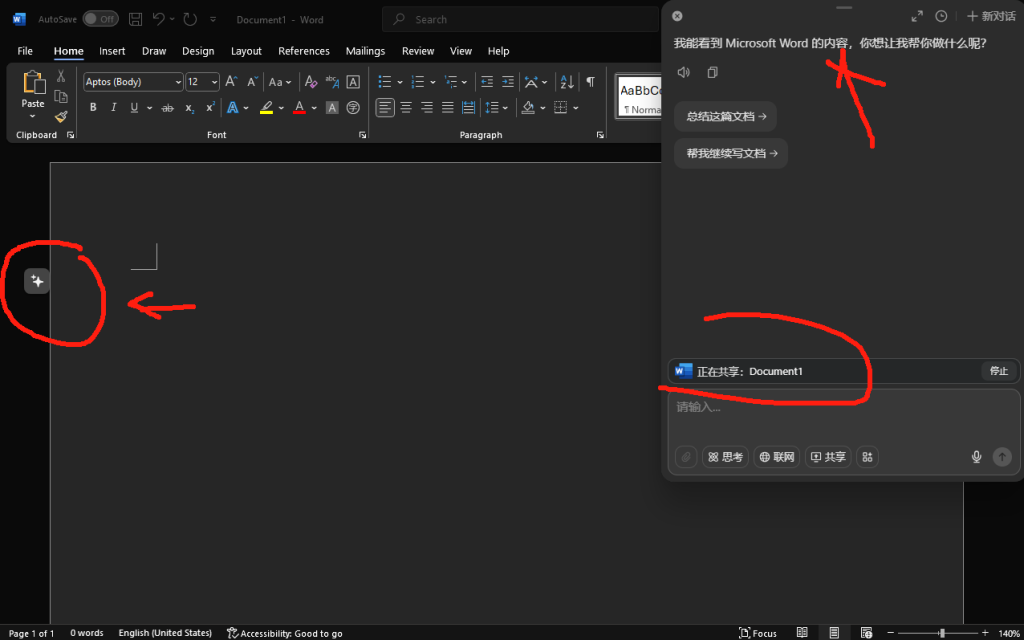The image size is (1024, 640).
Task: Decrease font size with the smaller A icon
Action: (x=253, y=82)
